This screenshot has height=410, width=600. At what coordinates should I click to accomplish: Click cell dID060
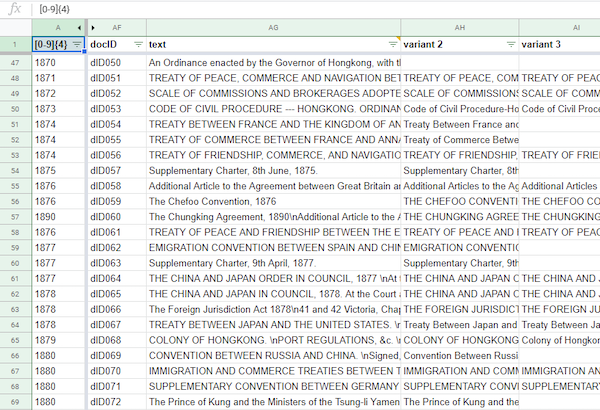(117, 217)
